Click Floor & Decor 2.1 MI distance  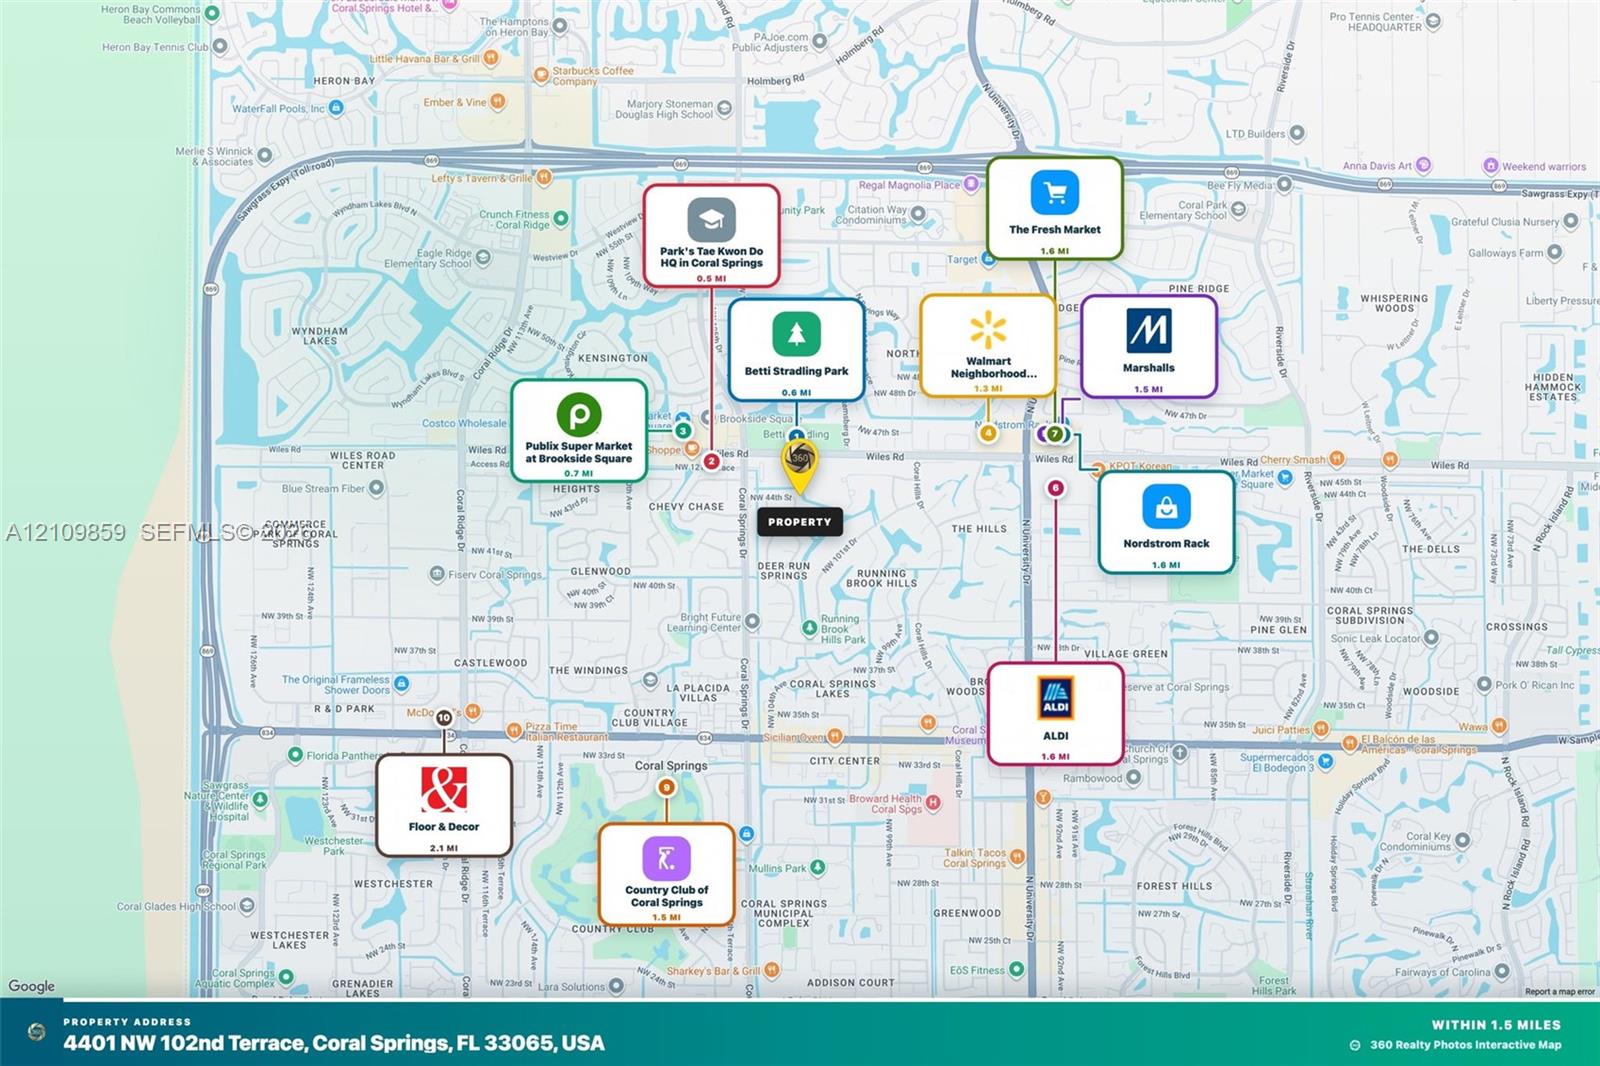point(444,848)
